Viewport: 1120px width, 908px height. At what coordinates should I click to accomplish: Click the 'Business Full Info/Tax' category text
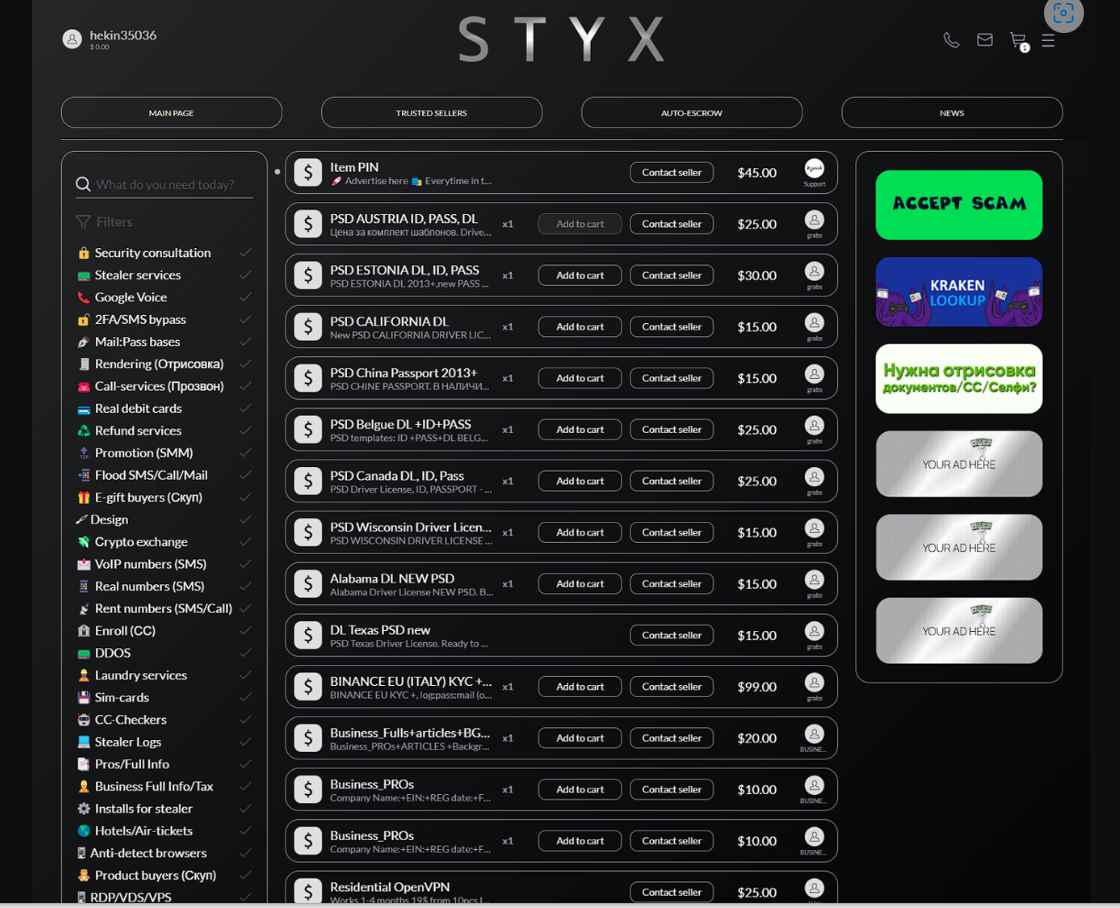click(x=154, y=786)
